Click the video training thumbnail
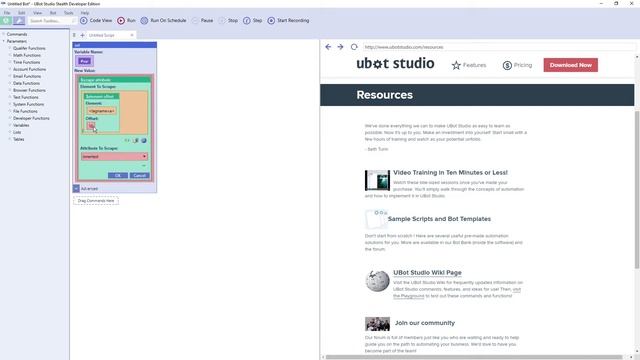640x360 pixels. [377, 180]
